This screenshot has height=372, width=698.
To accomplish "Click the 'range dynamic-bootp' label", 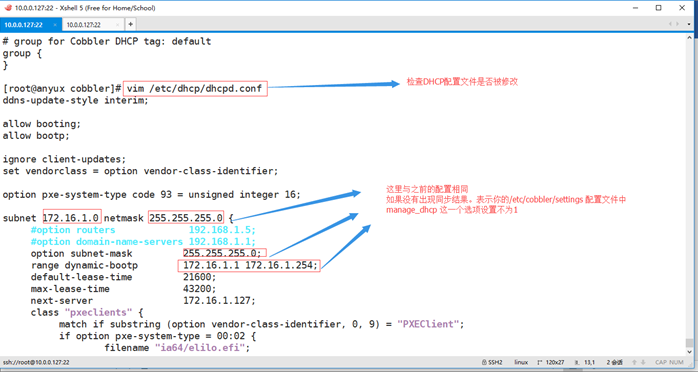I will click(x=85, y=266).
